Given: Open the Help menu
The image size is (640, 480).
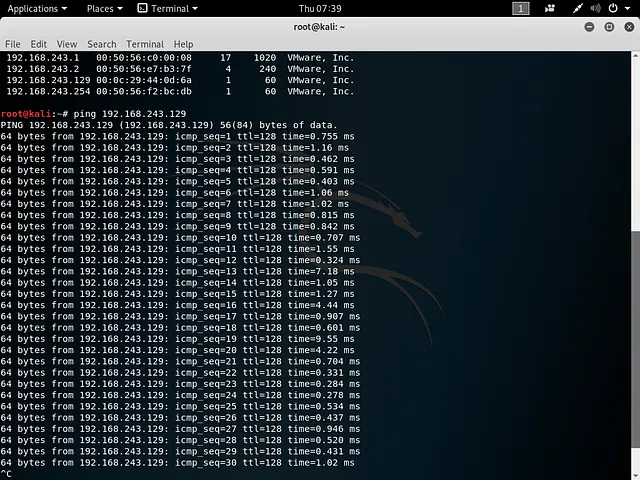Looking at the screenshot, I should (183, 44).
